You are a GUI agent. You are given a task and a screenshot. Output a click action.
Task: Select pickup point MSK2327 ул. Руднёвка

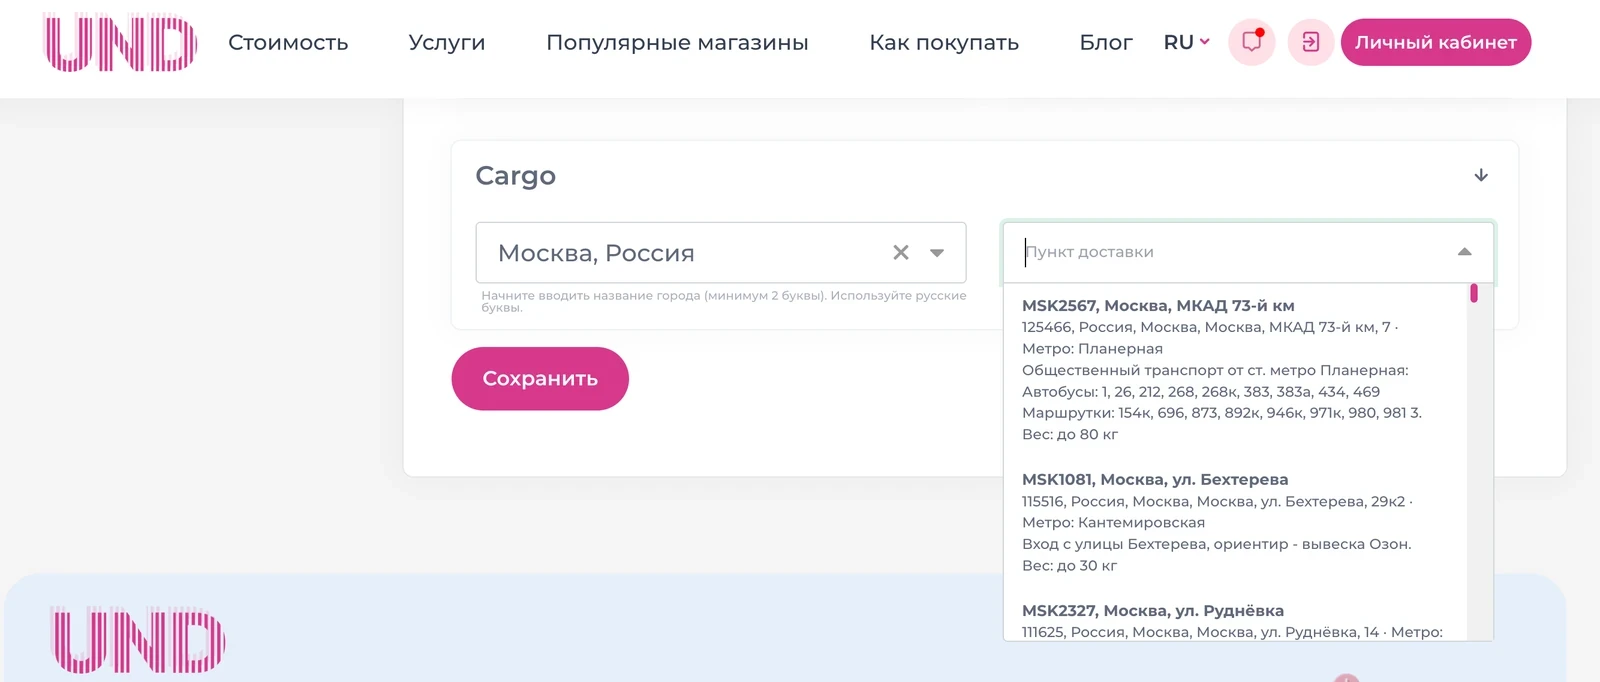pos(1236,620)
